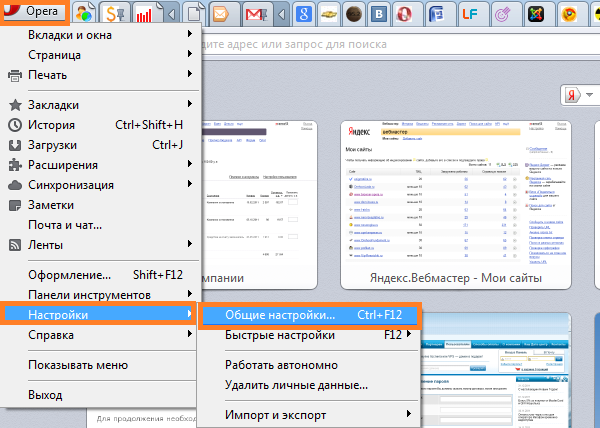Expand Быстрые настройки submenu arrow
Screen dimensions: 600x428
[409, 334]
